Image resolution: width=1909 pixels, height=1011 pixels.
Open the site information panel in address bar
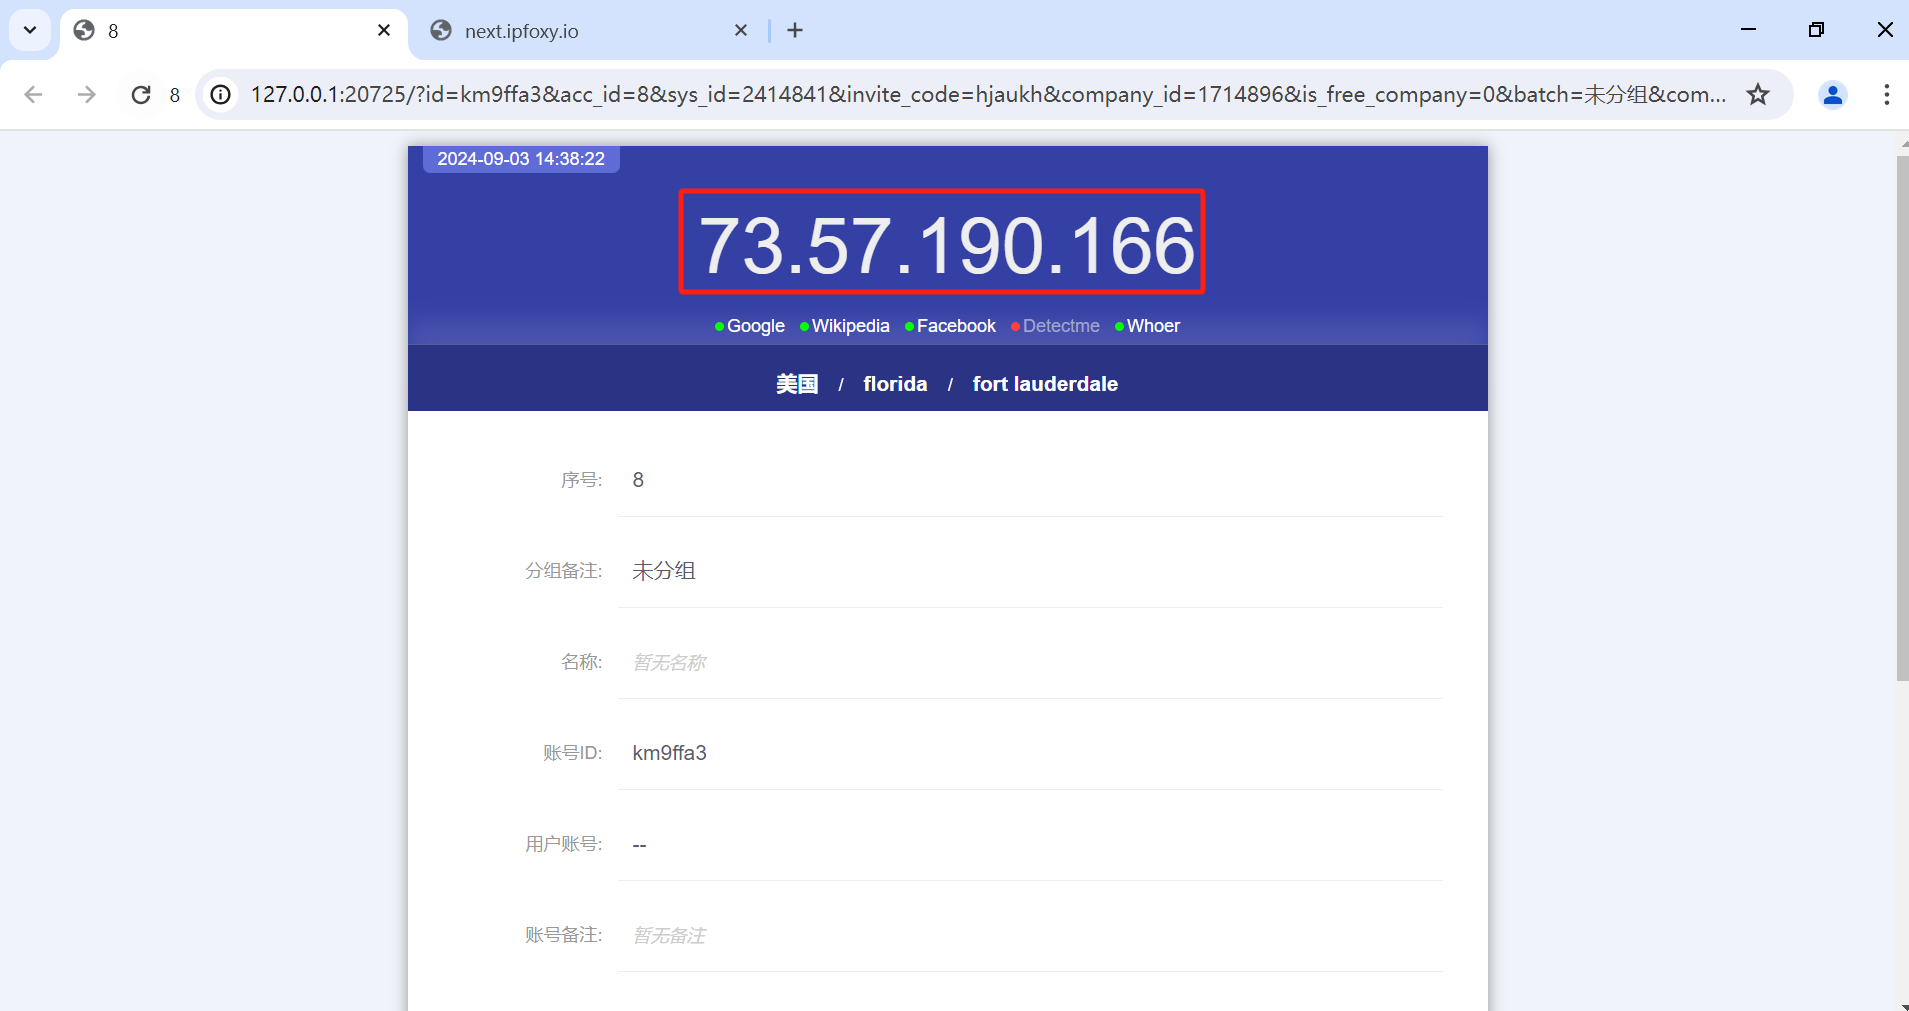tap(220, 94)
